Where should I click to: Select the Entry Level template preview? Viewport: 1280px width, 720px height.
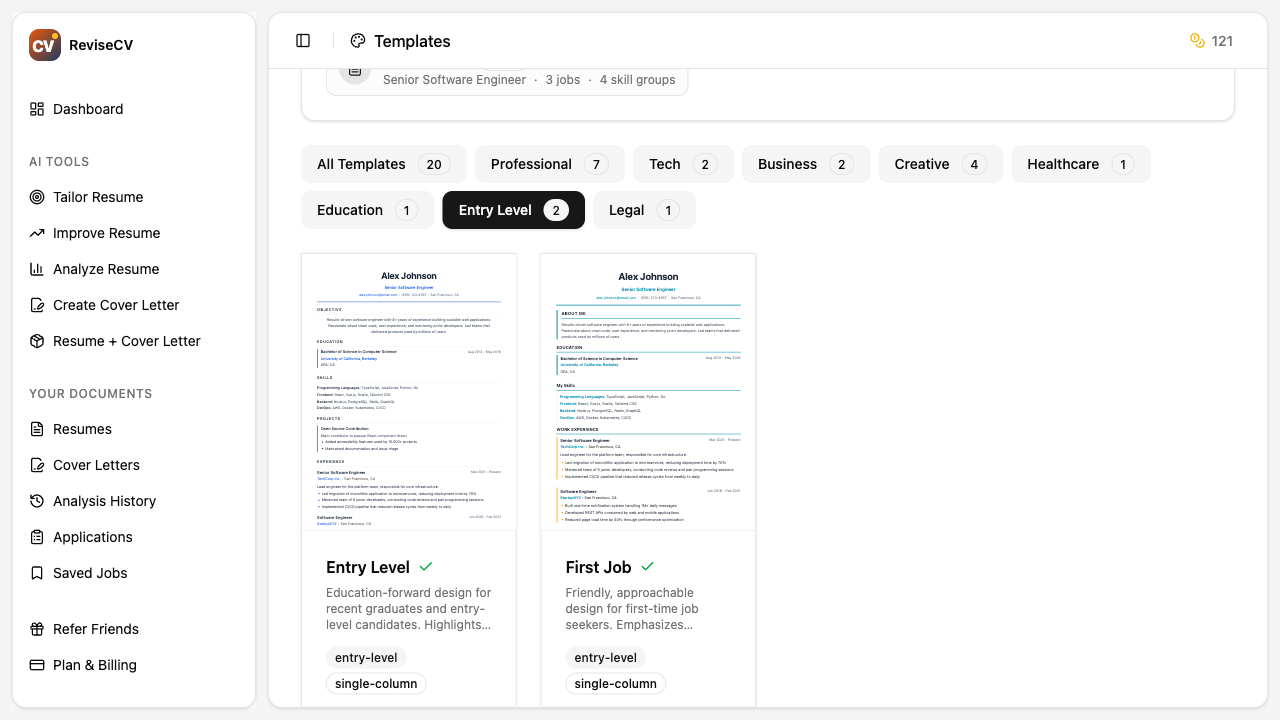[409, 392]
